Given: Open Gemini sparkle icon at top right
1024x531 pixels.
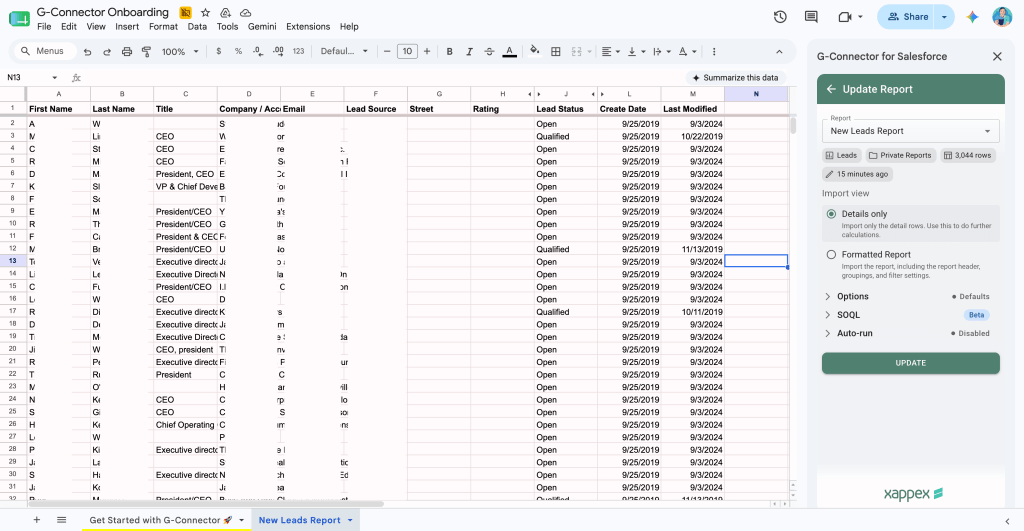Looking at the screenshot, I should point(972,17).
